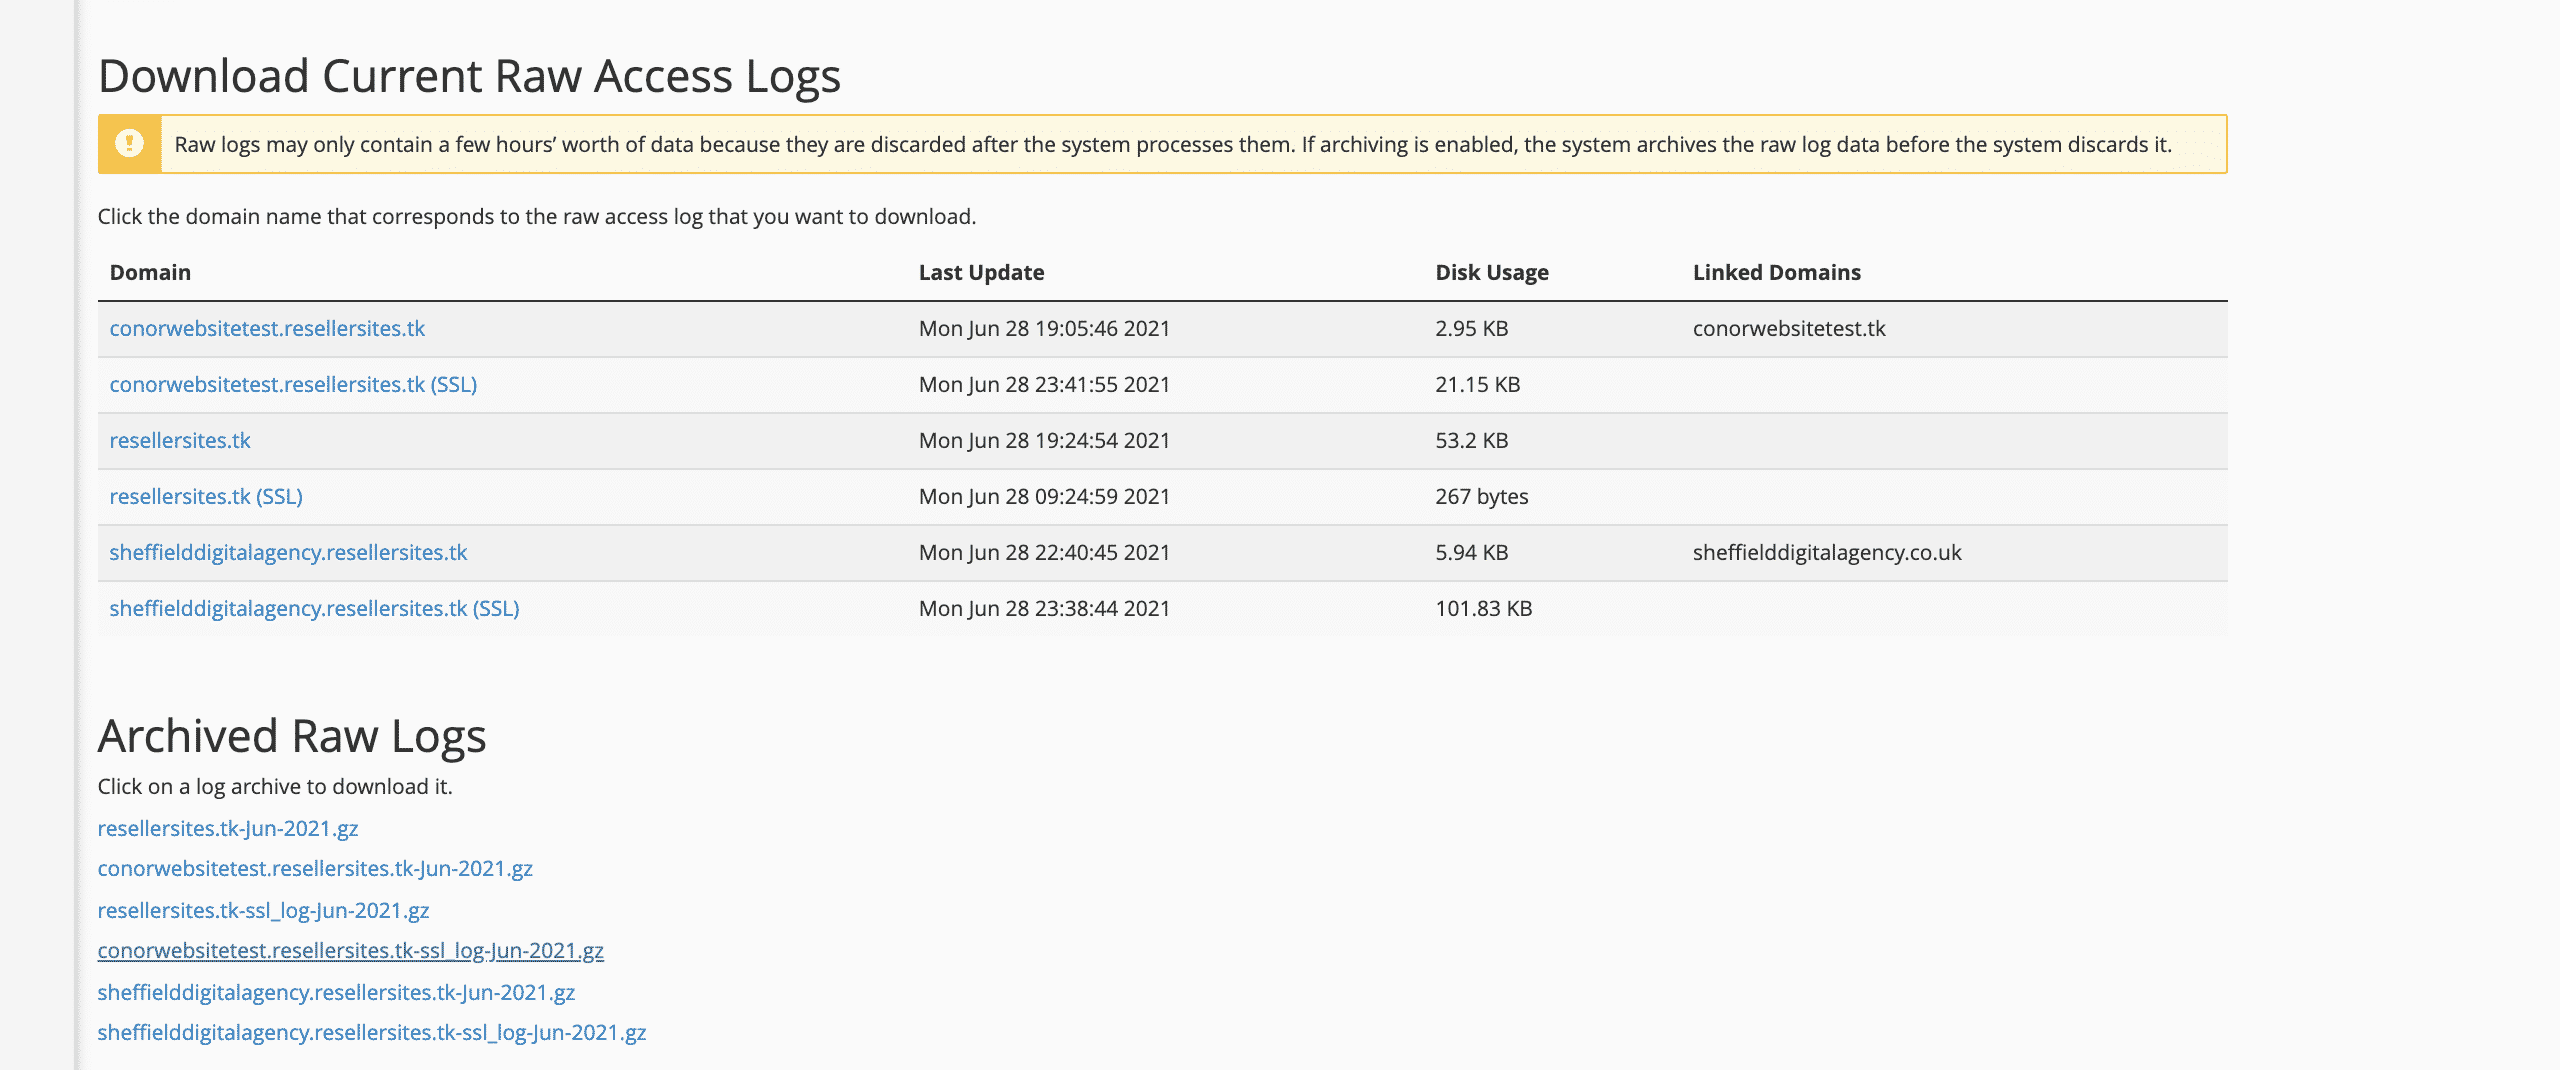The height and width of the screenshot is (1070, 2560).
Task: Click the Last Update column header
Action: pyautogui.click(x=981, y=273)
